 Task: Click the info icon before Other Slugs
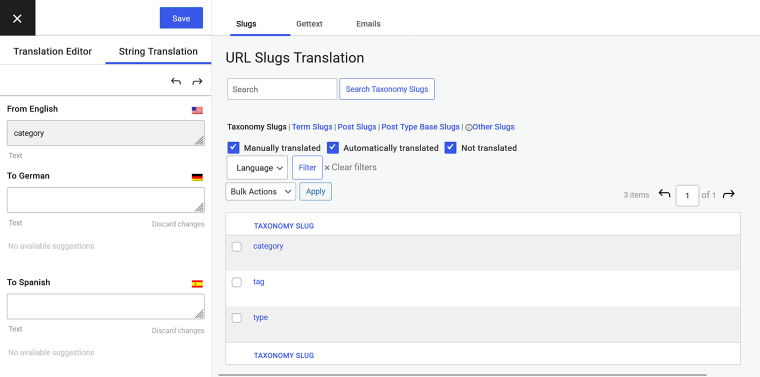point(469,127)
